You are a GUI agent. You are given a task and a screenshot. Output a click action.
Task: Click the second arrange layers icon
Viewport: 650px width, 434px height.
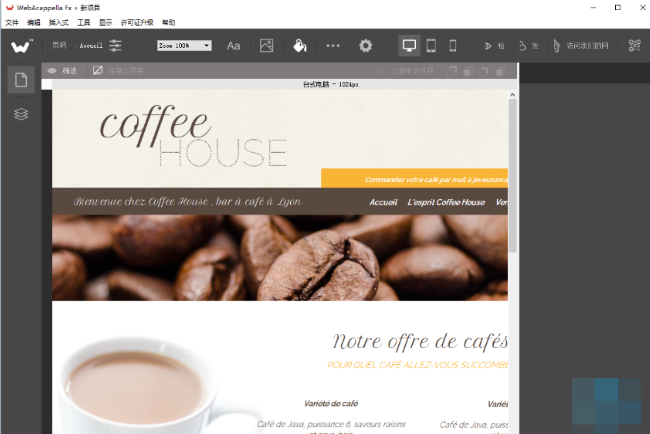[468, 71]
